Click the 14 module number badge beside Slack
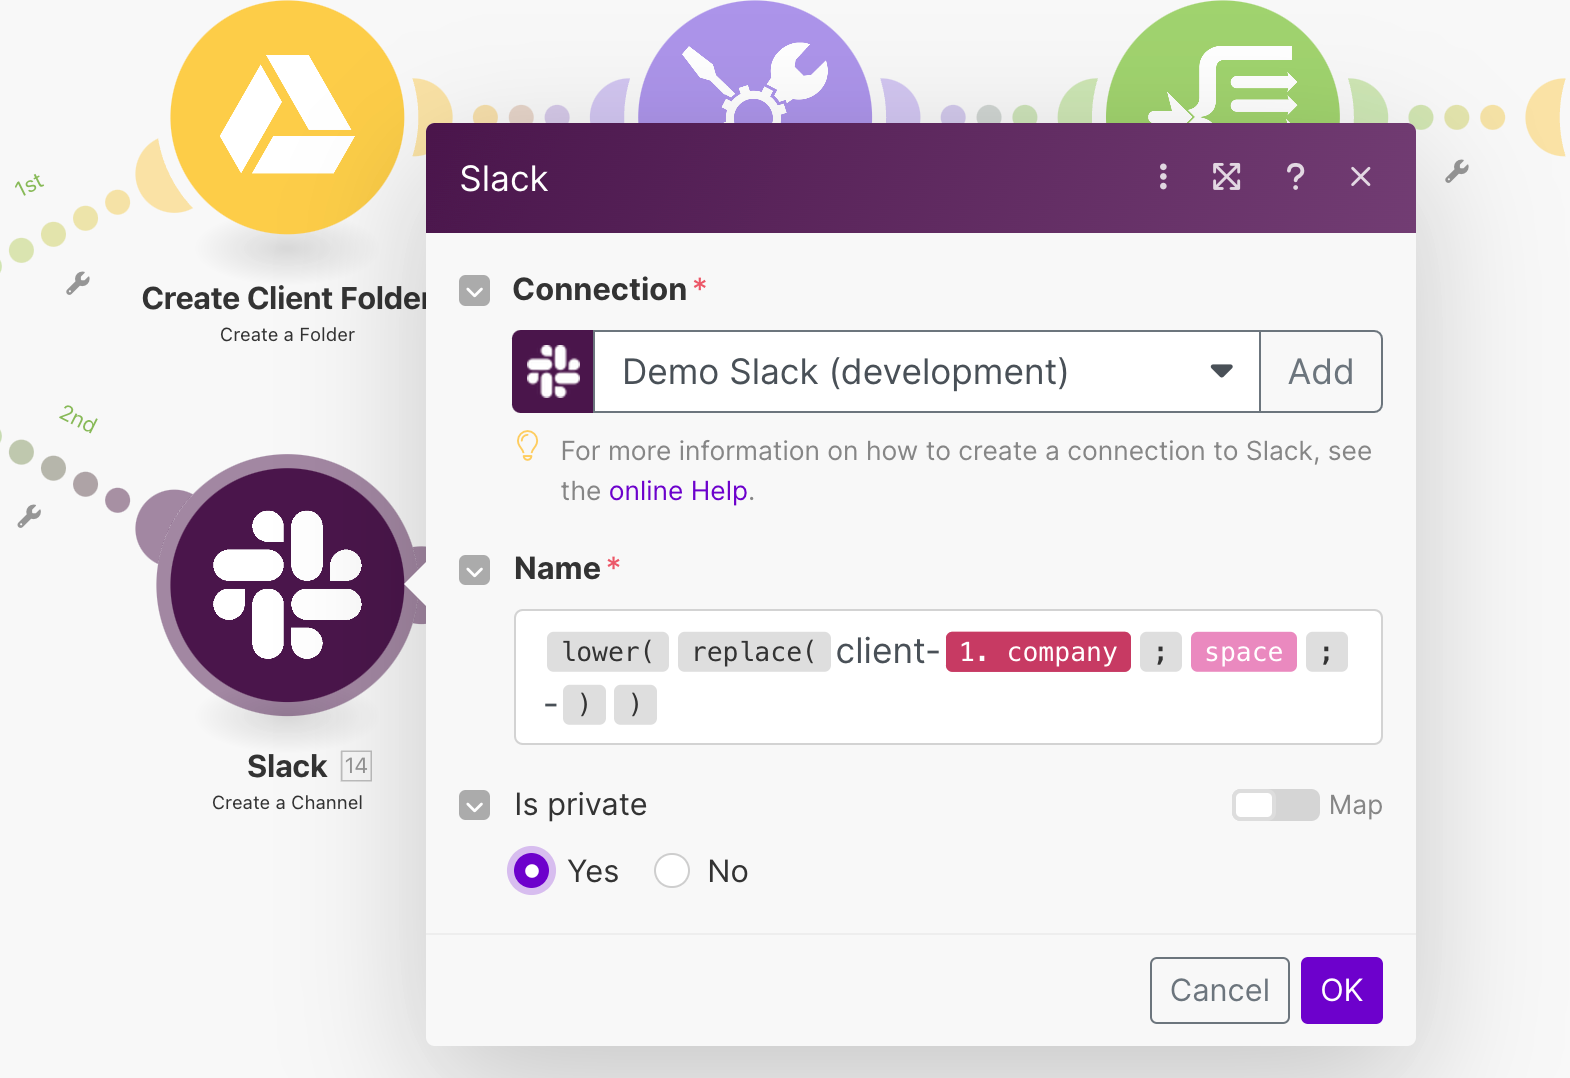The height and width of the screenshot is (1078, 1570). coord(356,766)
